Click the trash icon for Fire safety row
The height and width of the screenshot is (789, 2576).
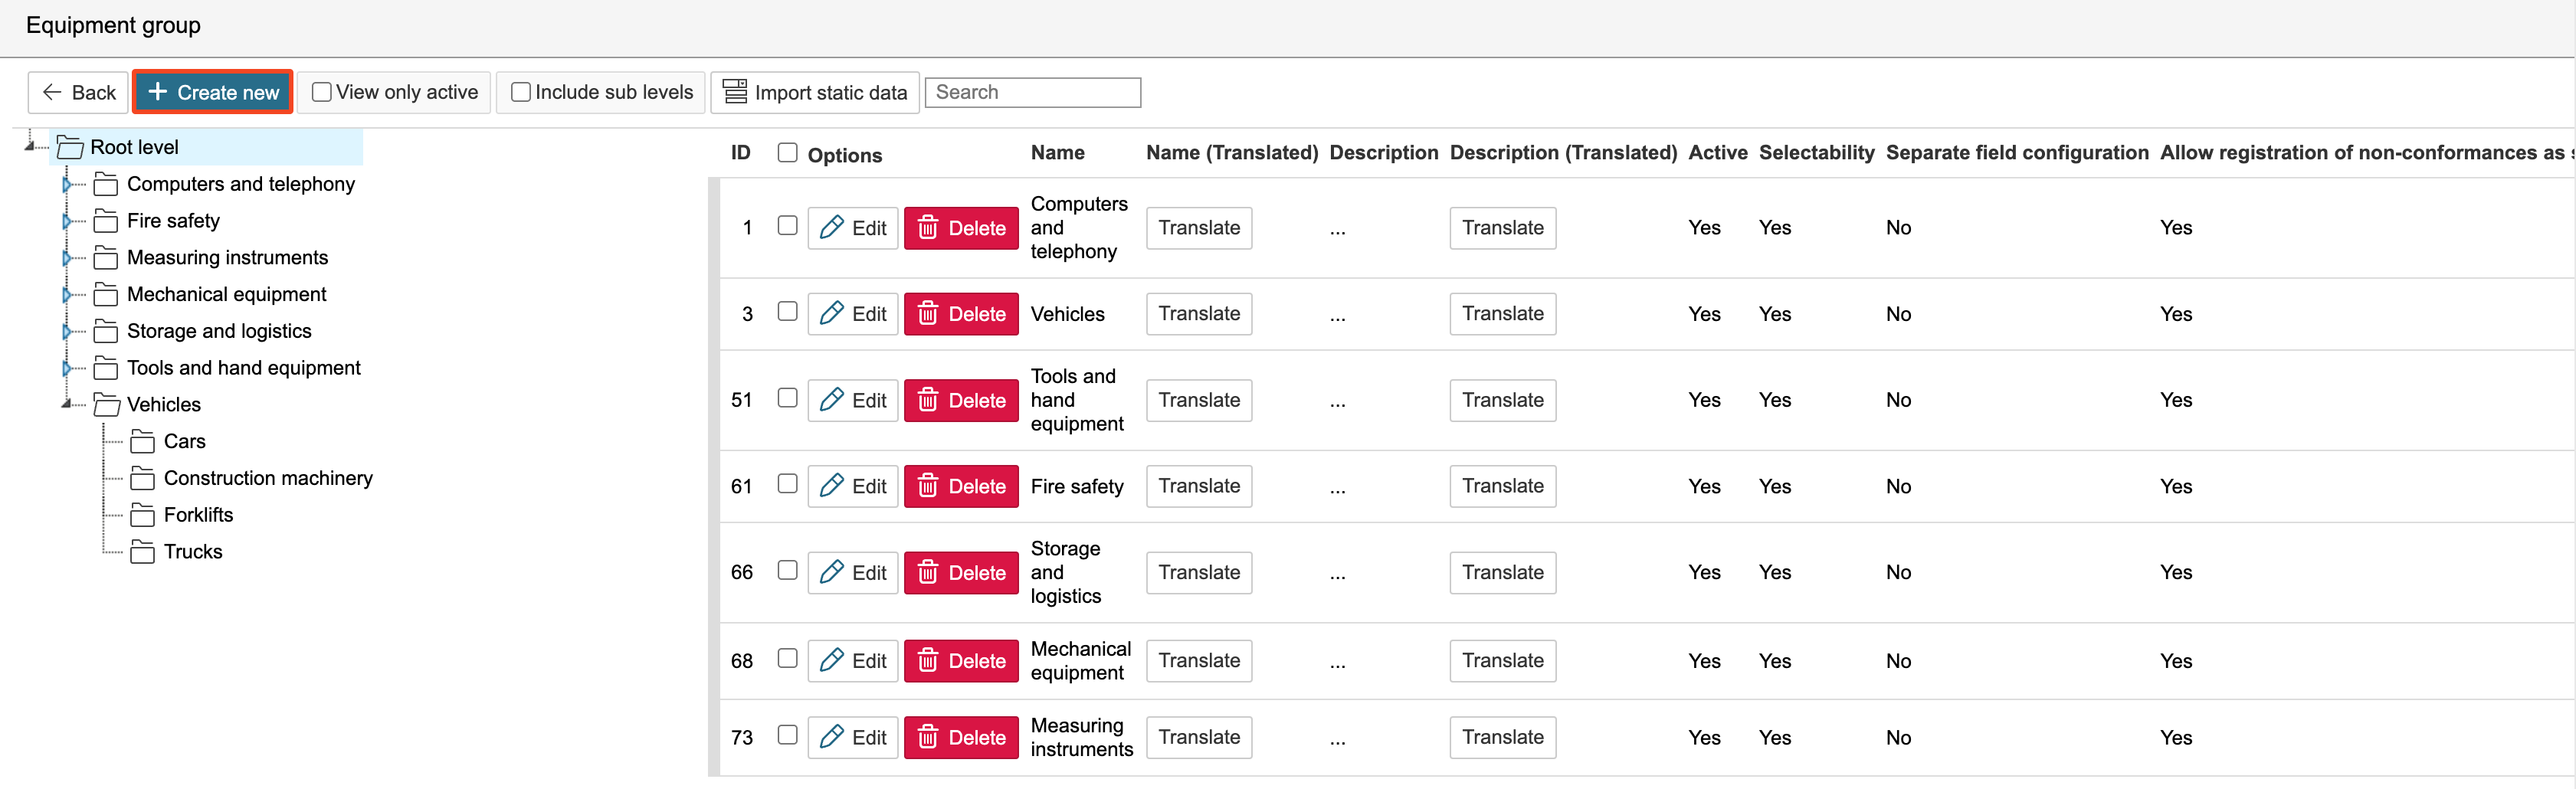[x=928, y=486]
